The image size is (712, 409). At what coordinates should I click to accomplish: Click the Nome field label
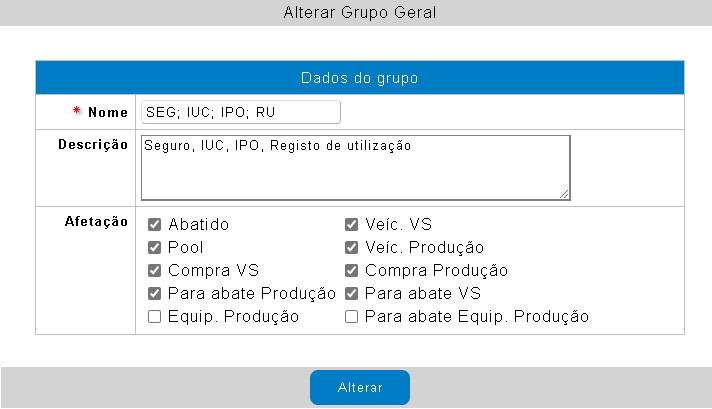[x=108, y=112]
